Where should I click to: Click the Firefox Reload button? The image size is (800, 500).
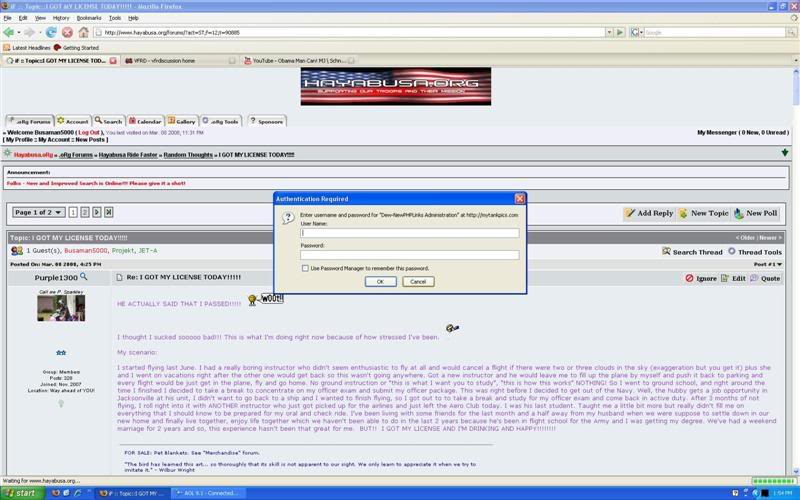coord(51,32)
